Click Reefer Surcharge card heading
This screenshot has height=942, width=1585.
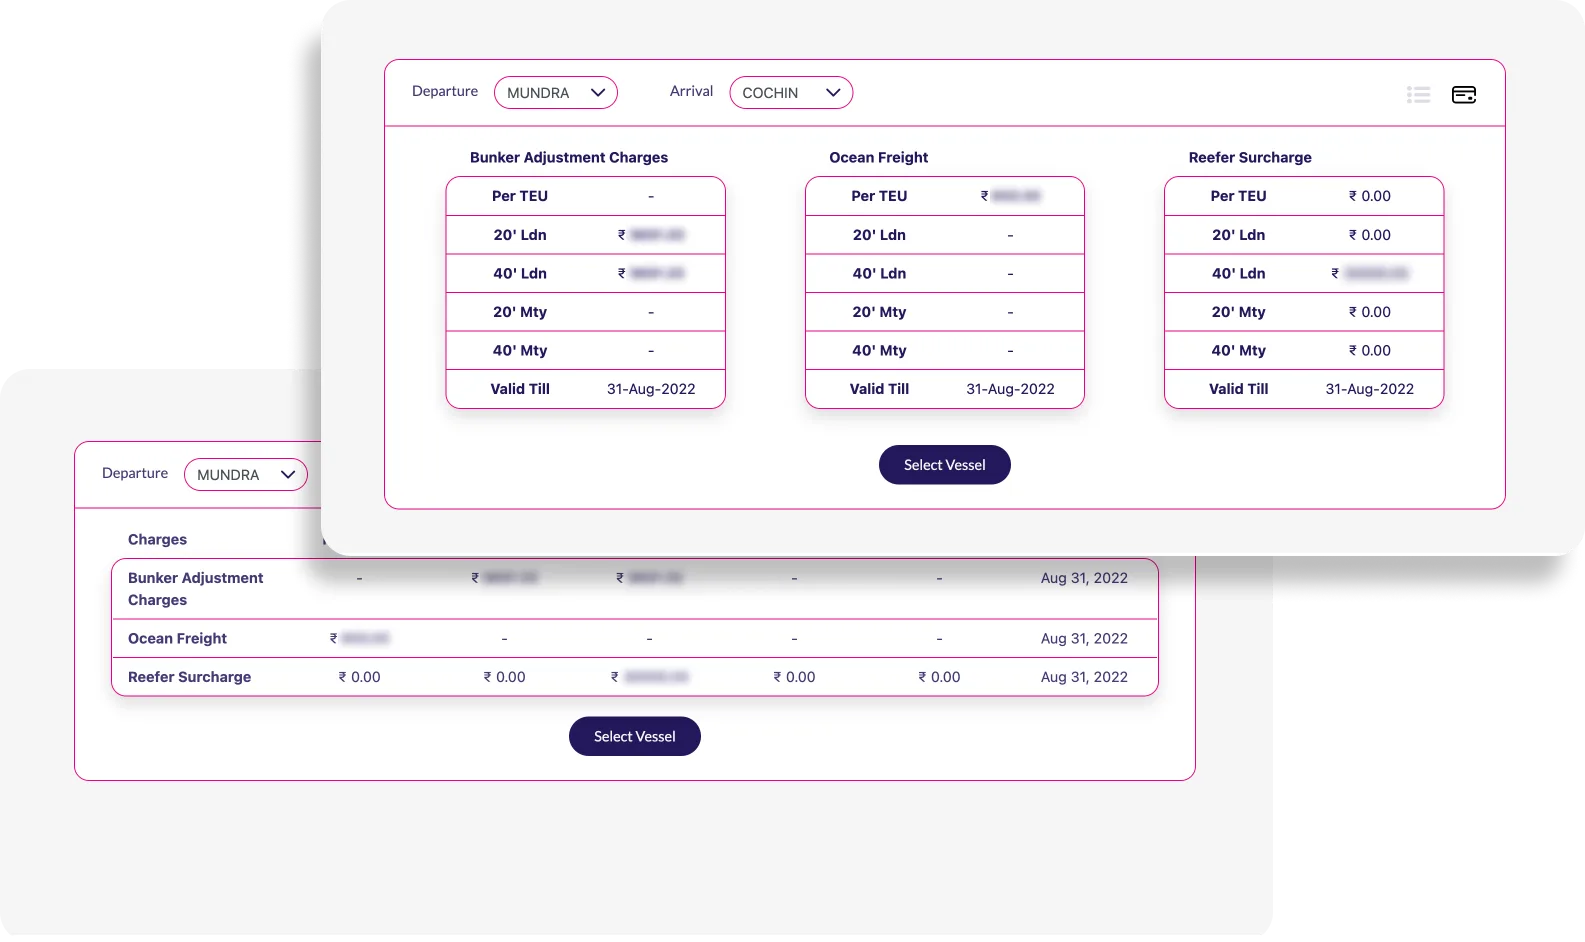pos(1250,157)
